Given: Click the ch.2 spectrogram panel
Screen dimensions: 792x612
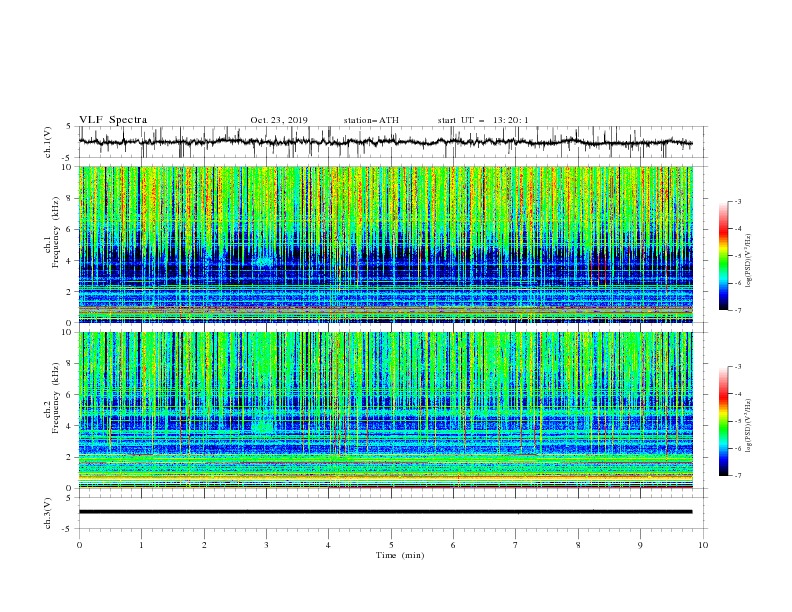Looking at the screenshot, I should click(385, 410).
